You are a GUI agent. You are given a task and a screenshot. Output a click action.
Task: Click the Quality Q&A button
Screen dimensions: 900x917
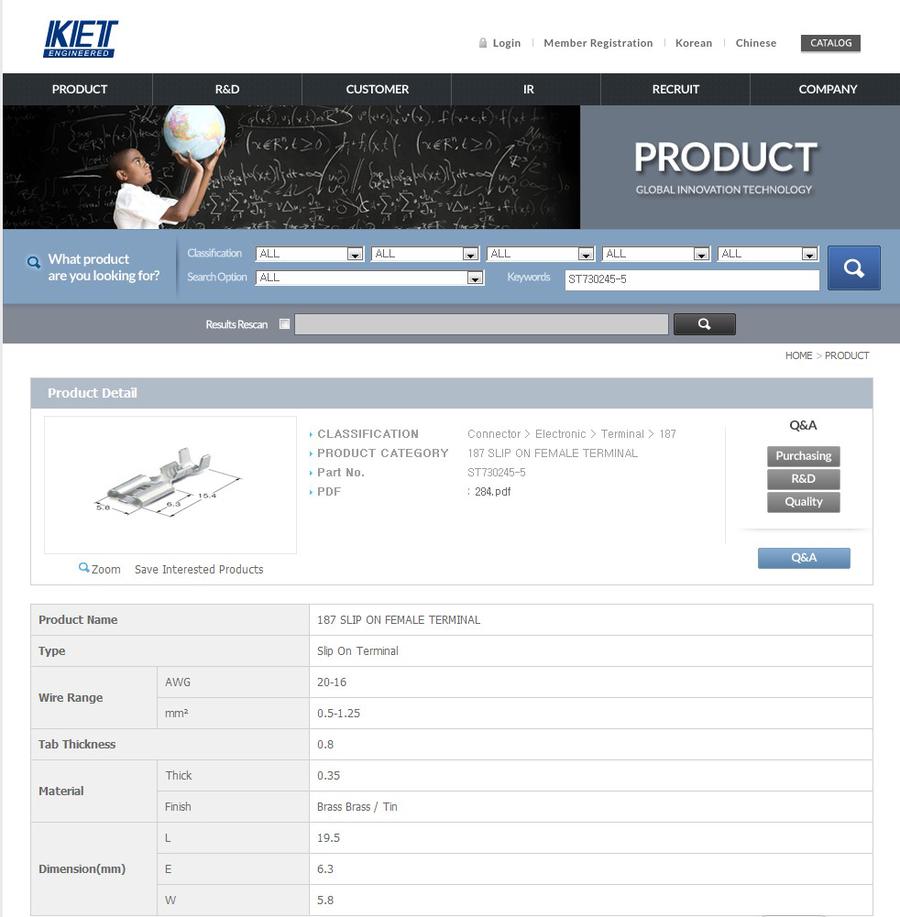point(803,502)
